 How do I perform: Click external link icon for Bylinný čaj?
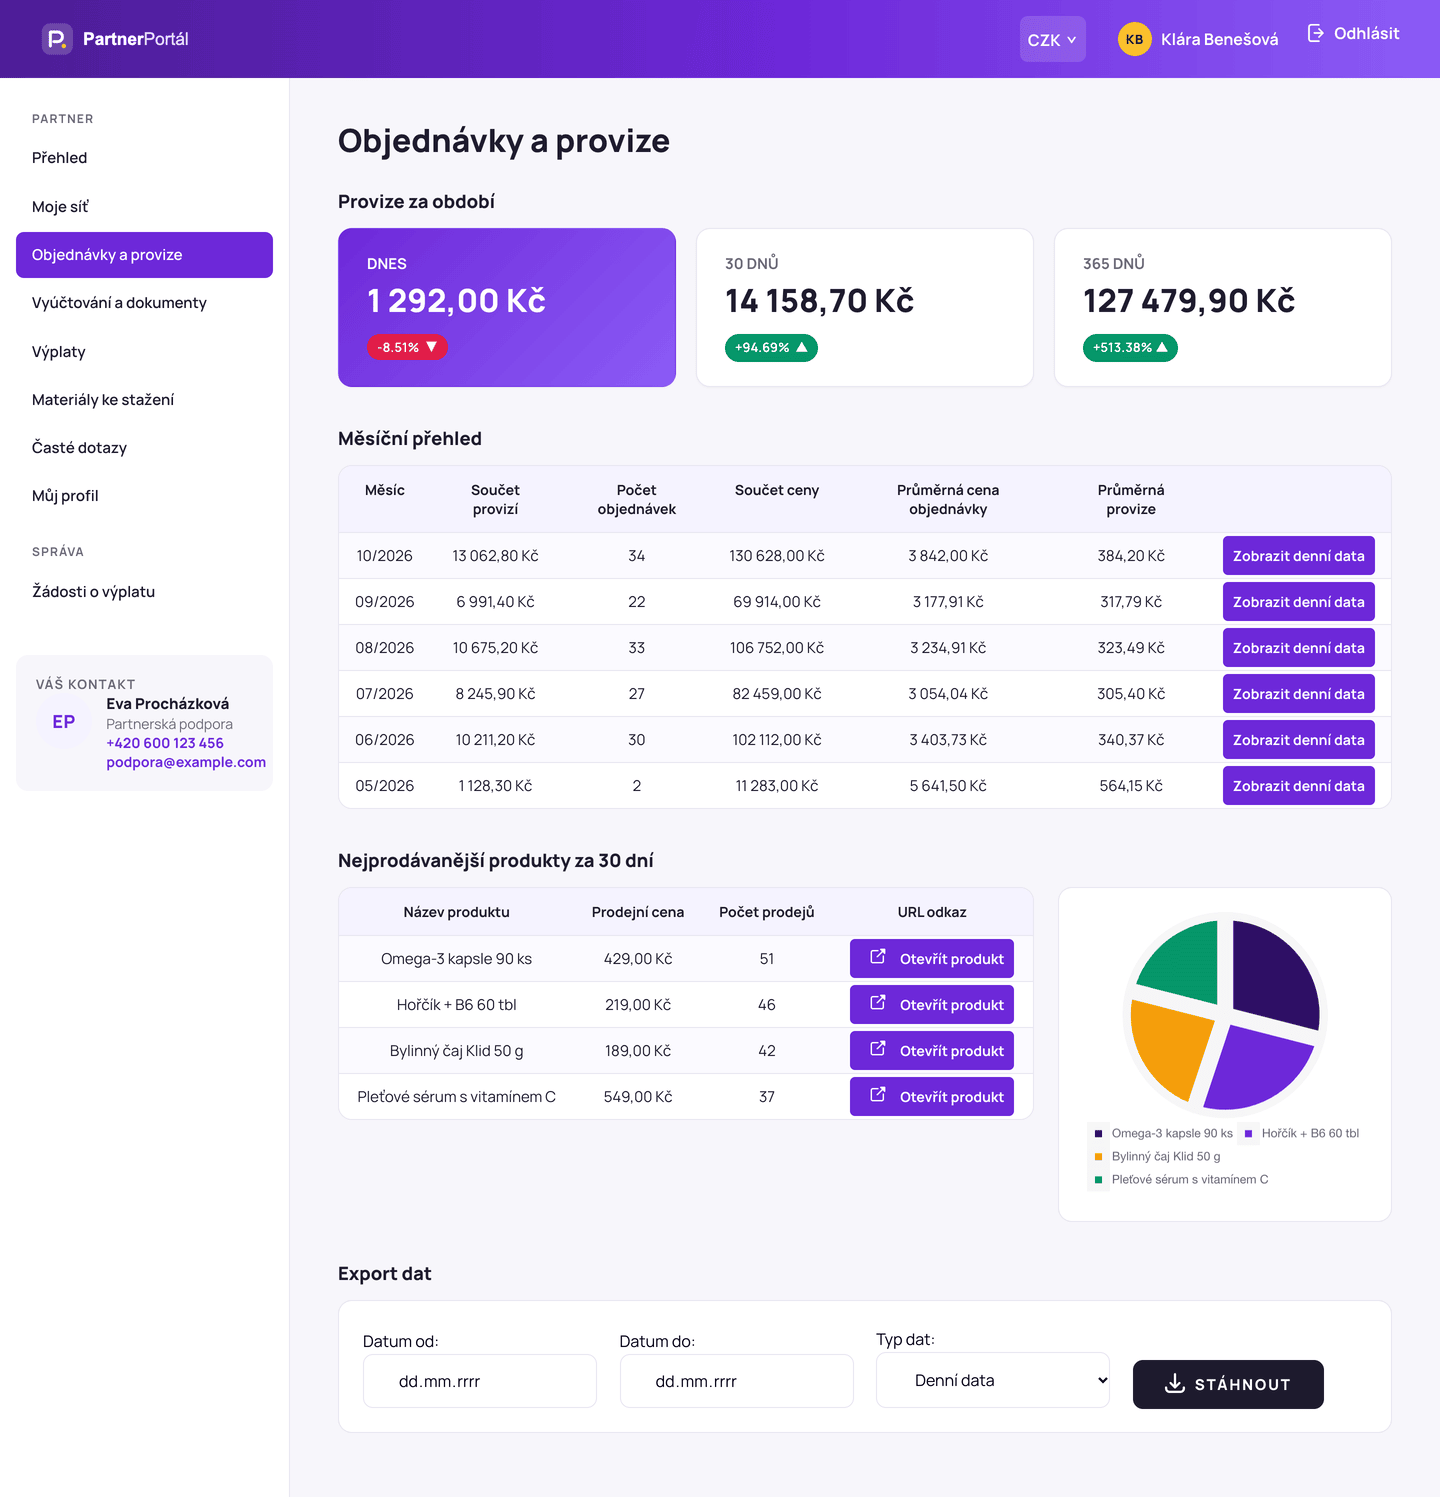coord(878,1049)
